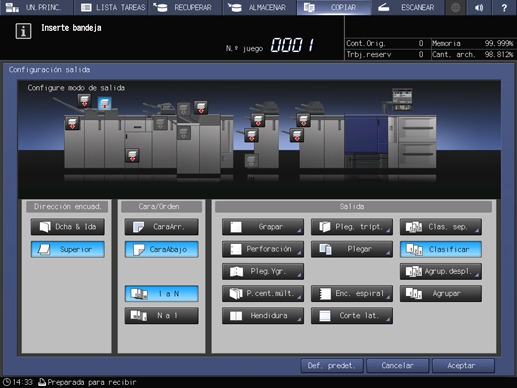
Task: Open the RECUPERAR tab
Action: pos(185,7)
